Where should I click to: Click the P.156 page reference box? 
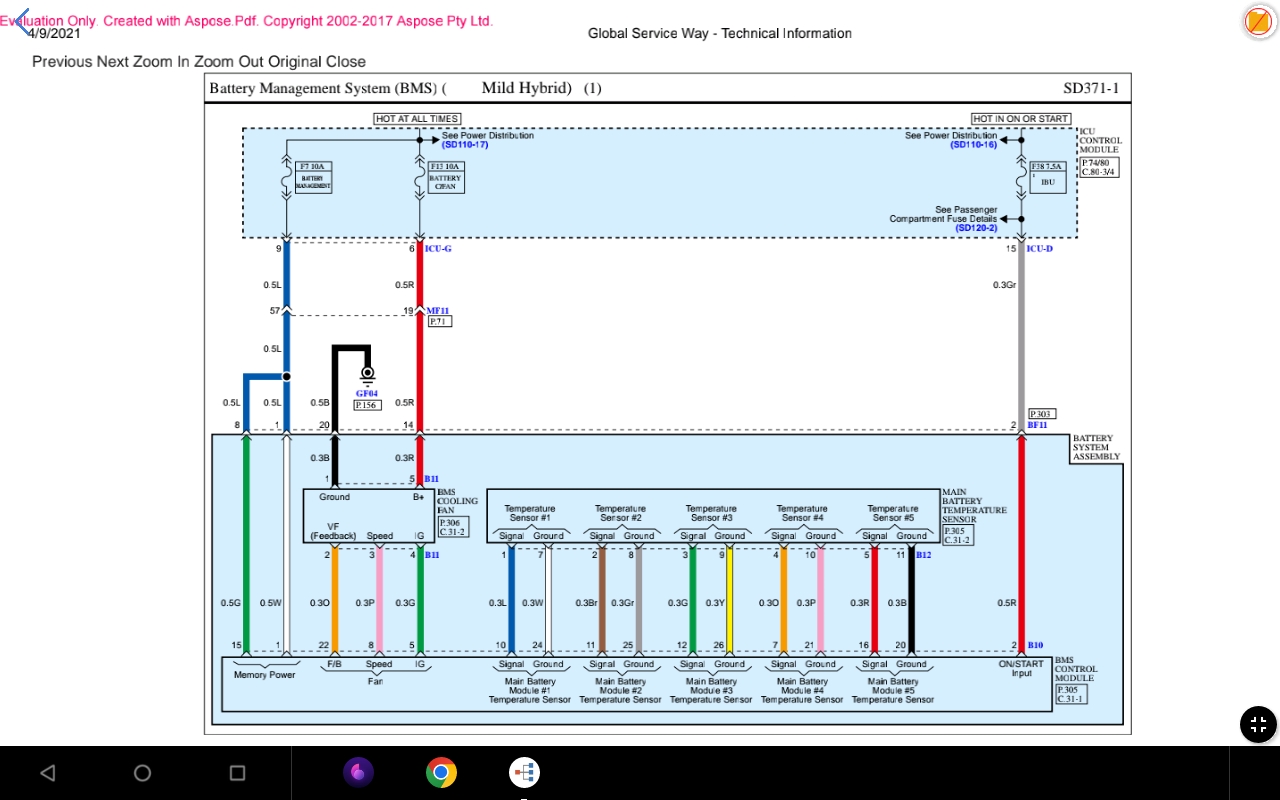[x=367, y=405]
